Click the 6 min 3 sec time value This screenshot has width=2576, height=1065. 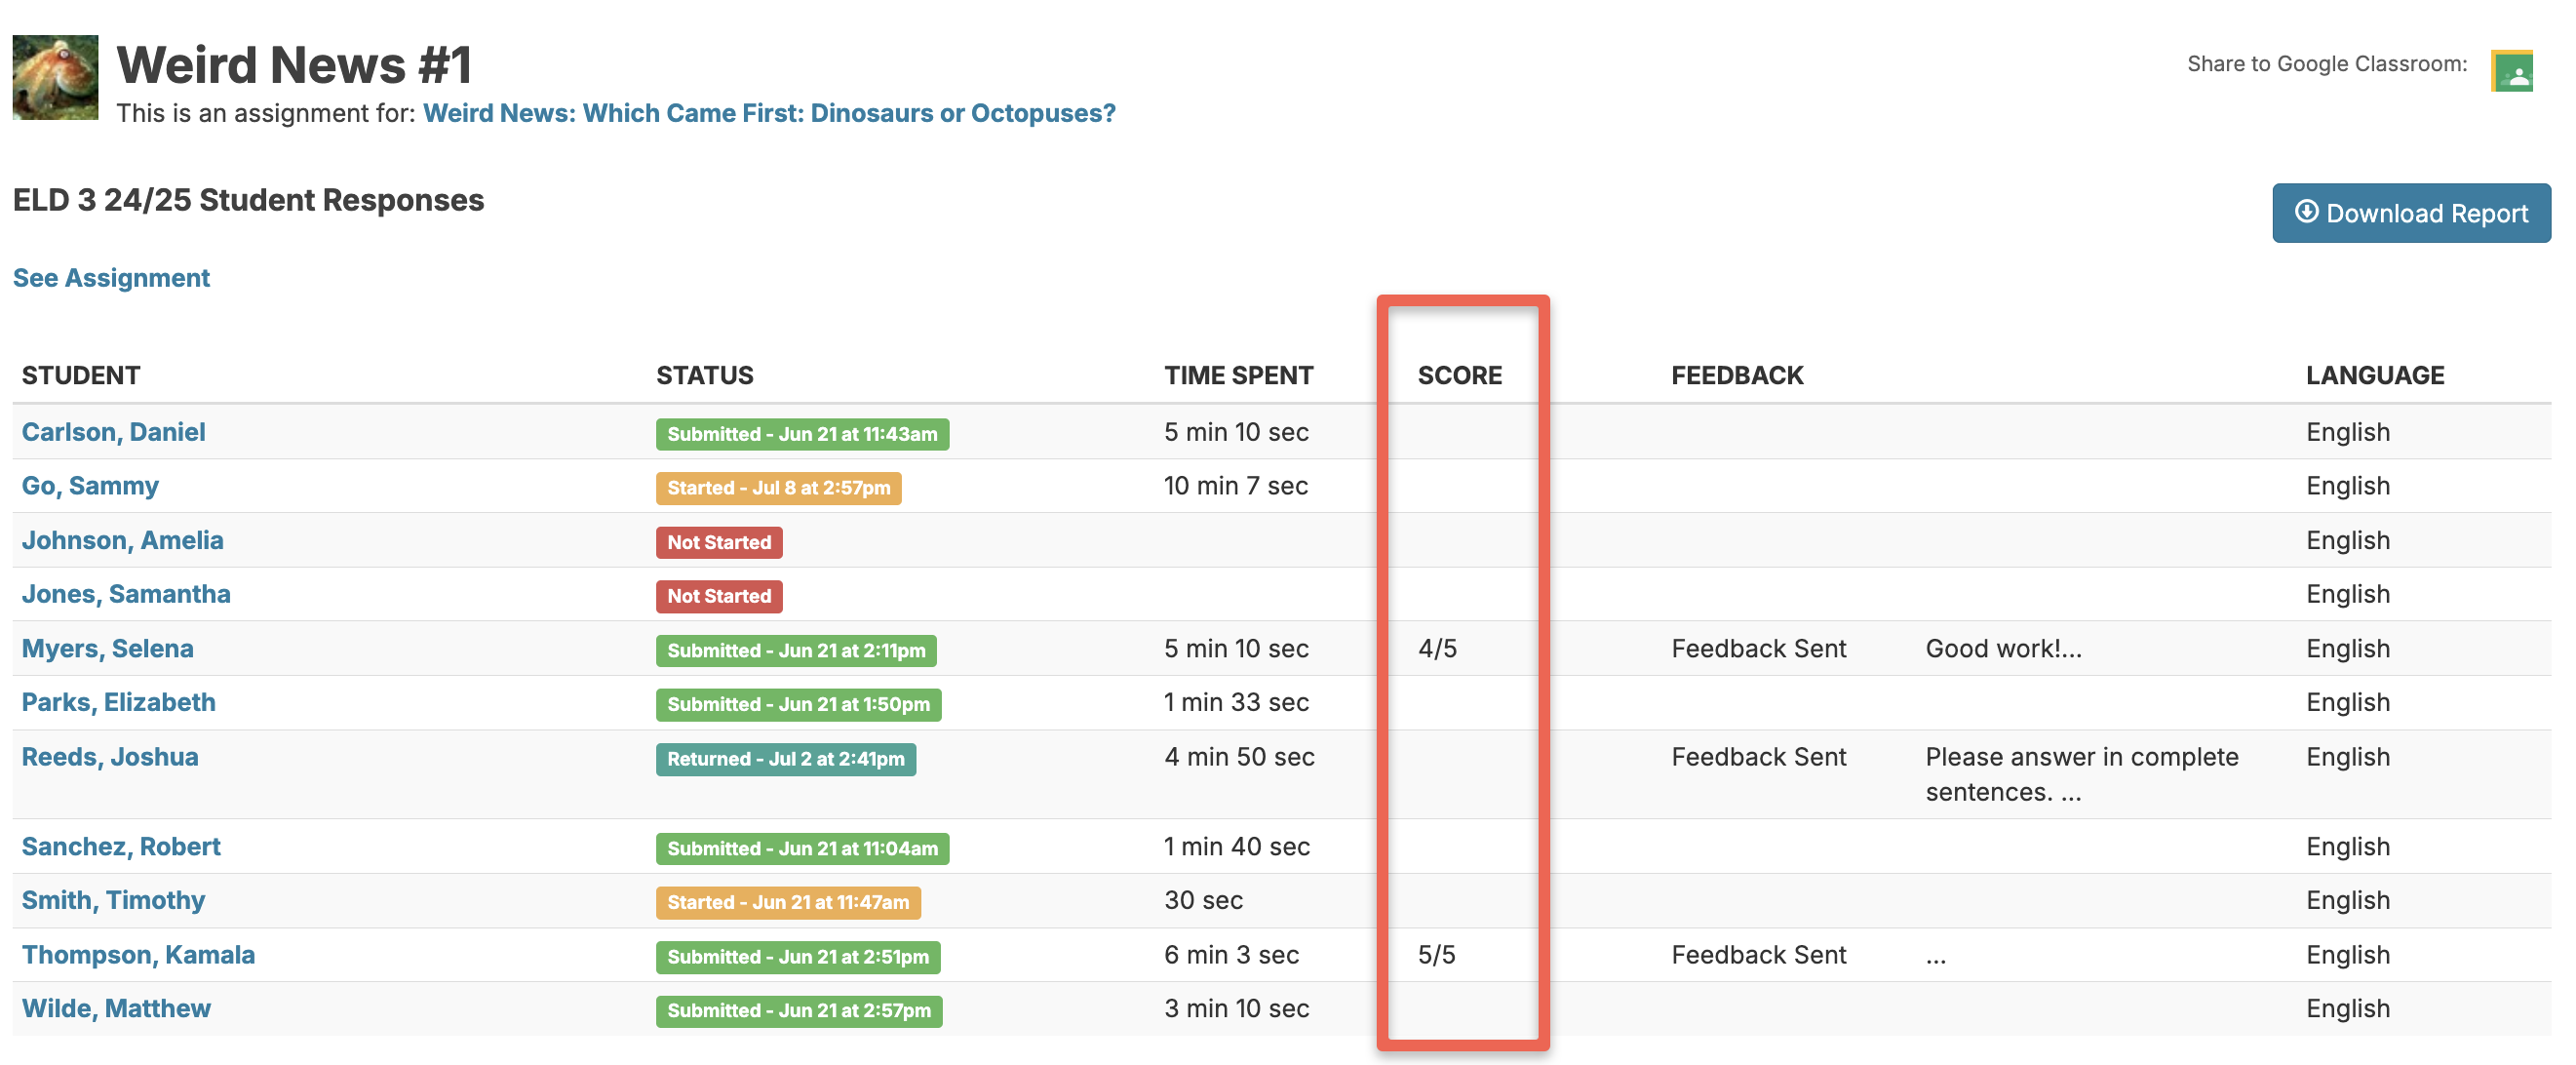click(1231, 955)
